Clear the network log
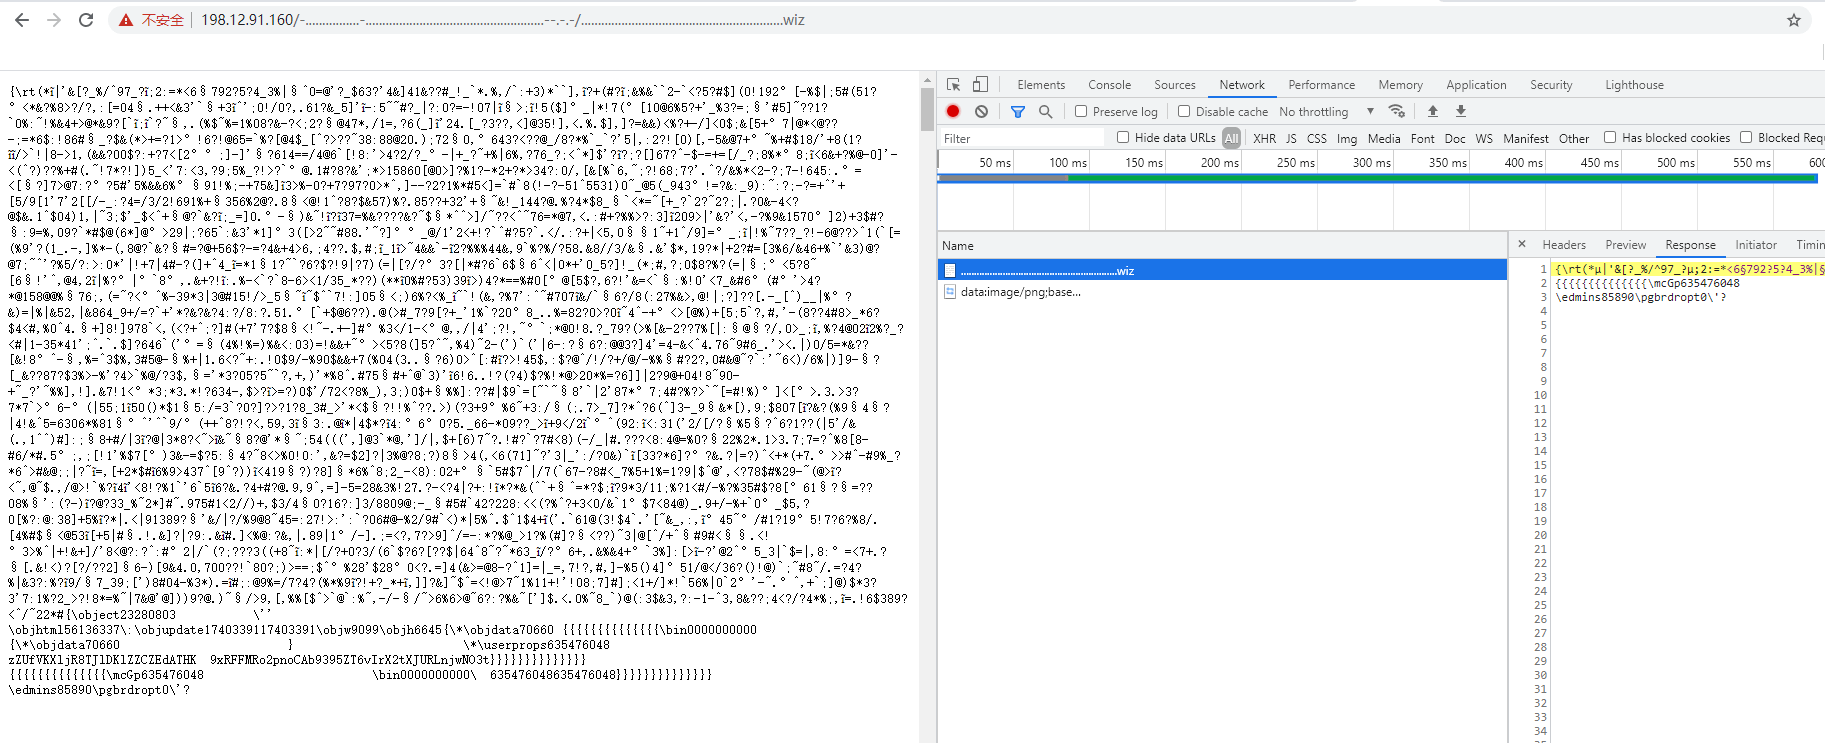Viewport: 1825px width, 743px height. 982,111
